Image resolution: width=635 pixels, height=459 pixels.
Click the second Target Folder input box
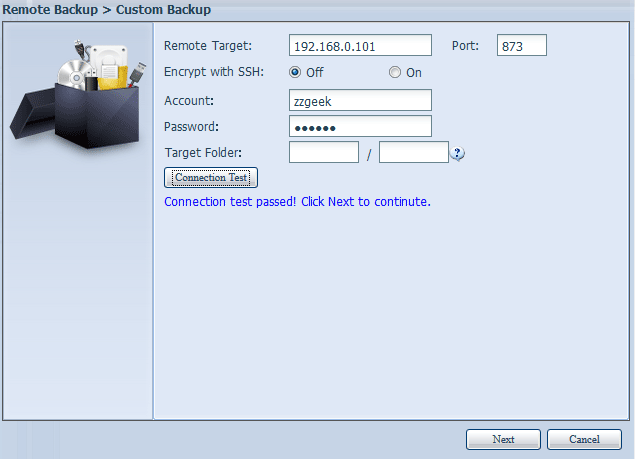413,152
